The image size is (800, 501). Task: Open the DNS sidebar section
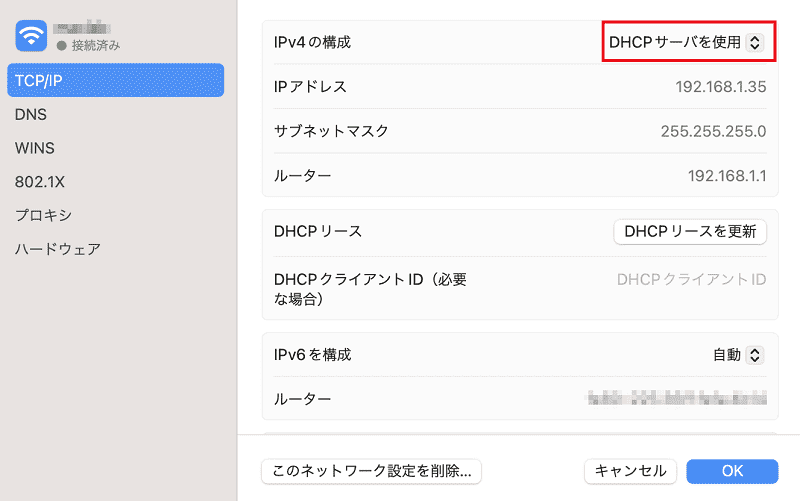(31, 114)
